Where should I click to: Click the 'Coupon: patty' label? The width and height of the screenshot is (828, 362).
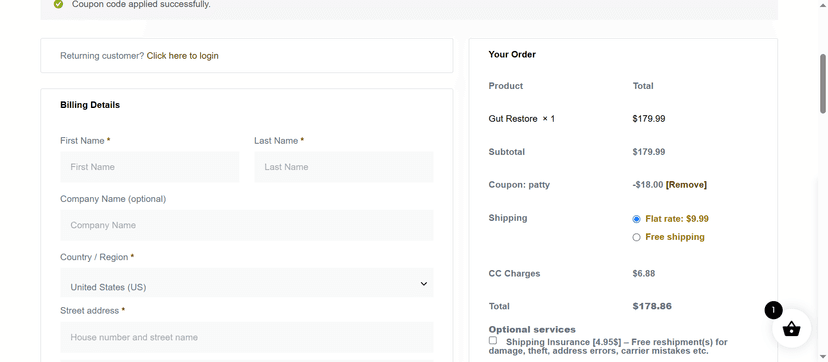[519, 185]
